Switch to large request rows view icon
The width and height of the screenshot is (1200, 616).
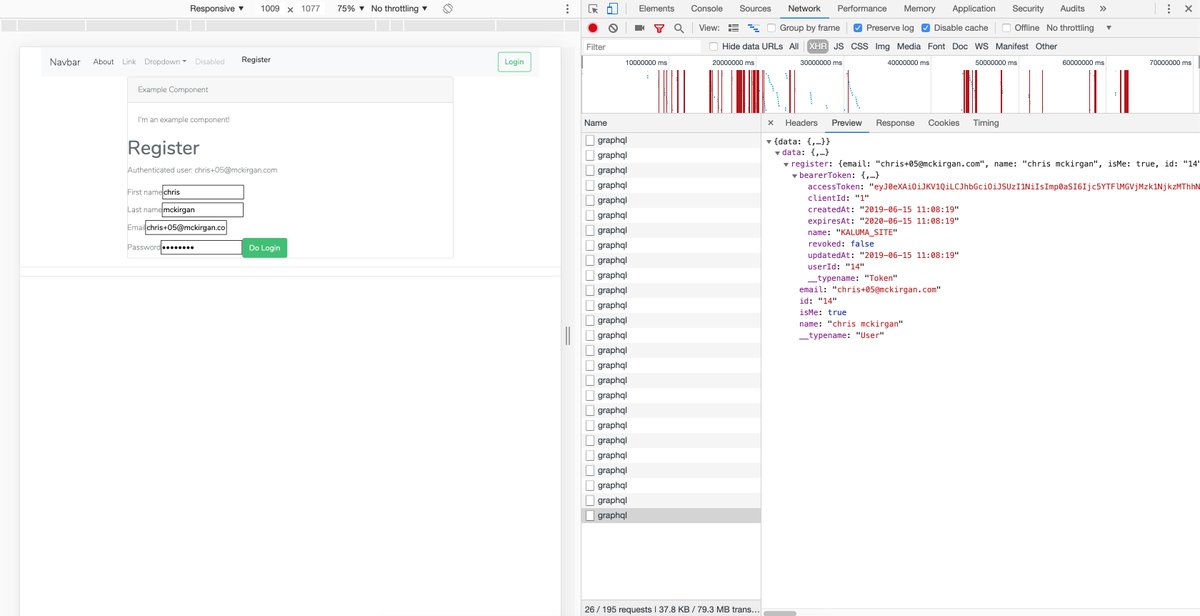tap(734, 28)
